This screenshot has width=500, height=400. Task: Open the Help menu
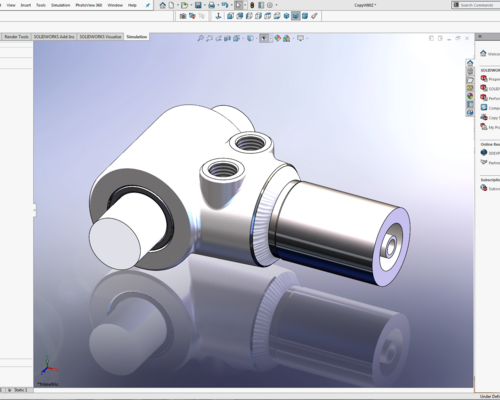pos(132,5)
